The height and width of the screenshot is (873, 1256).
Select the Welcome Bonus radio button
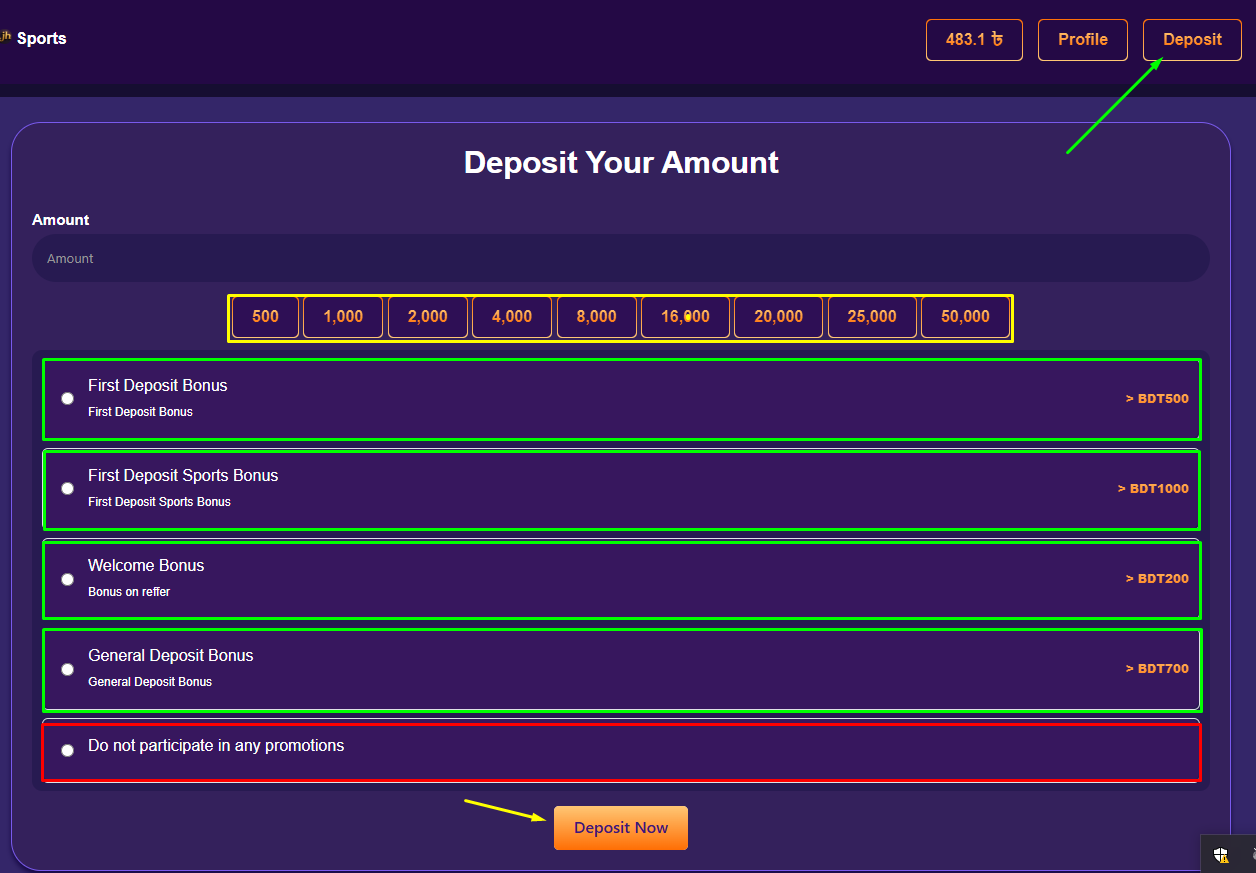click(67, 579)
